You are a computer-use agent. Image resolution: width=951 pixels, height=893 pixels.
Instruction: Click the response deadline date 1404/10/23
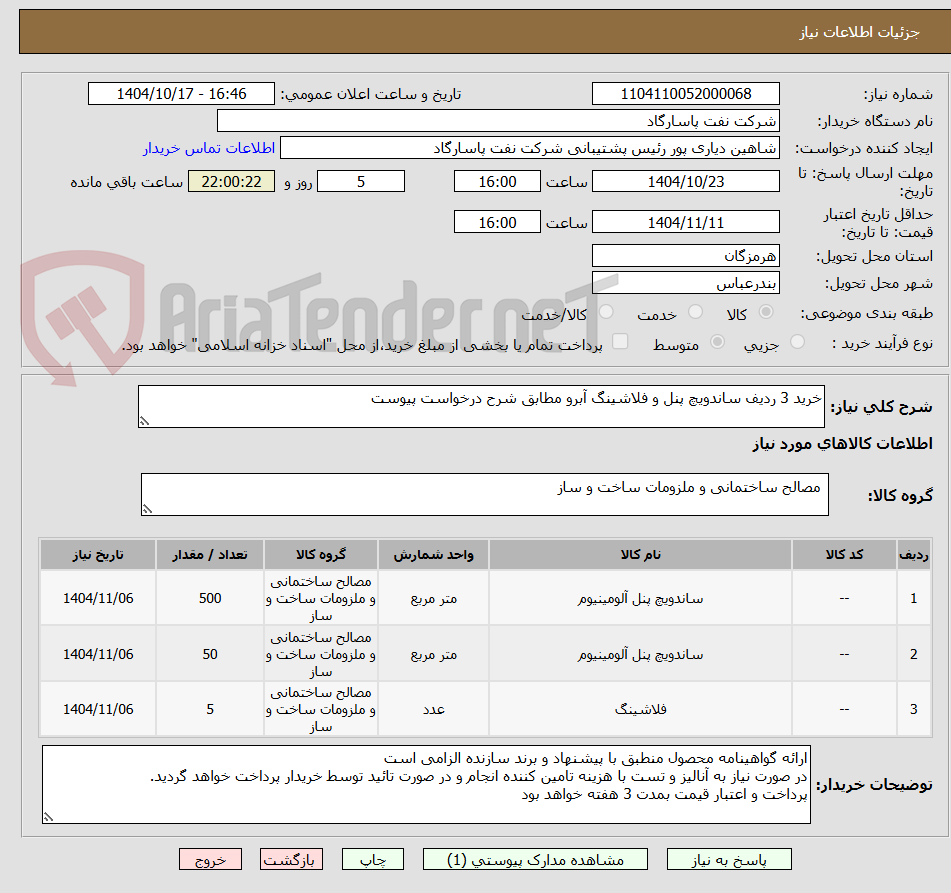pos(685,181)
